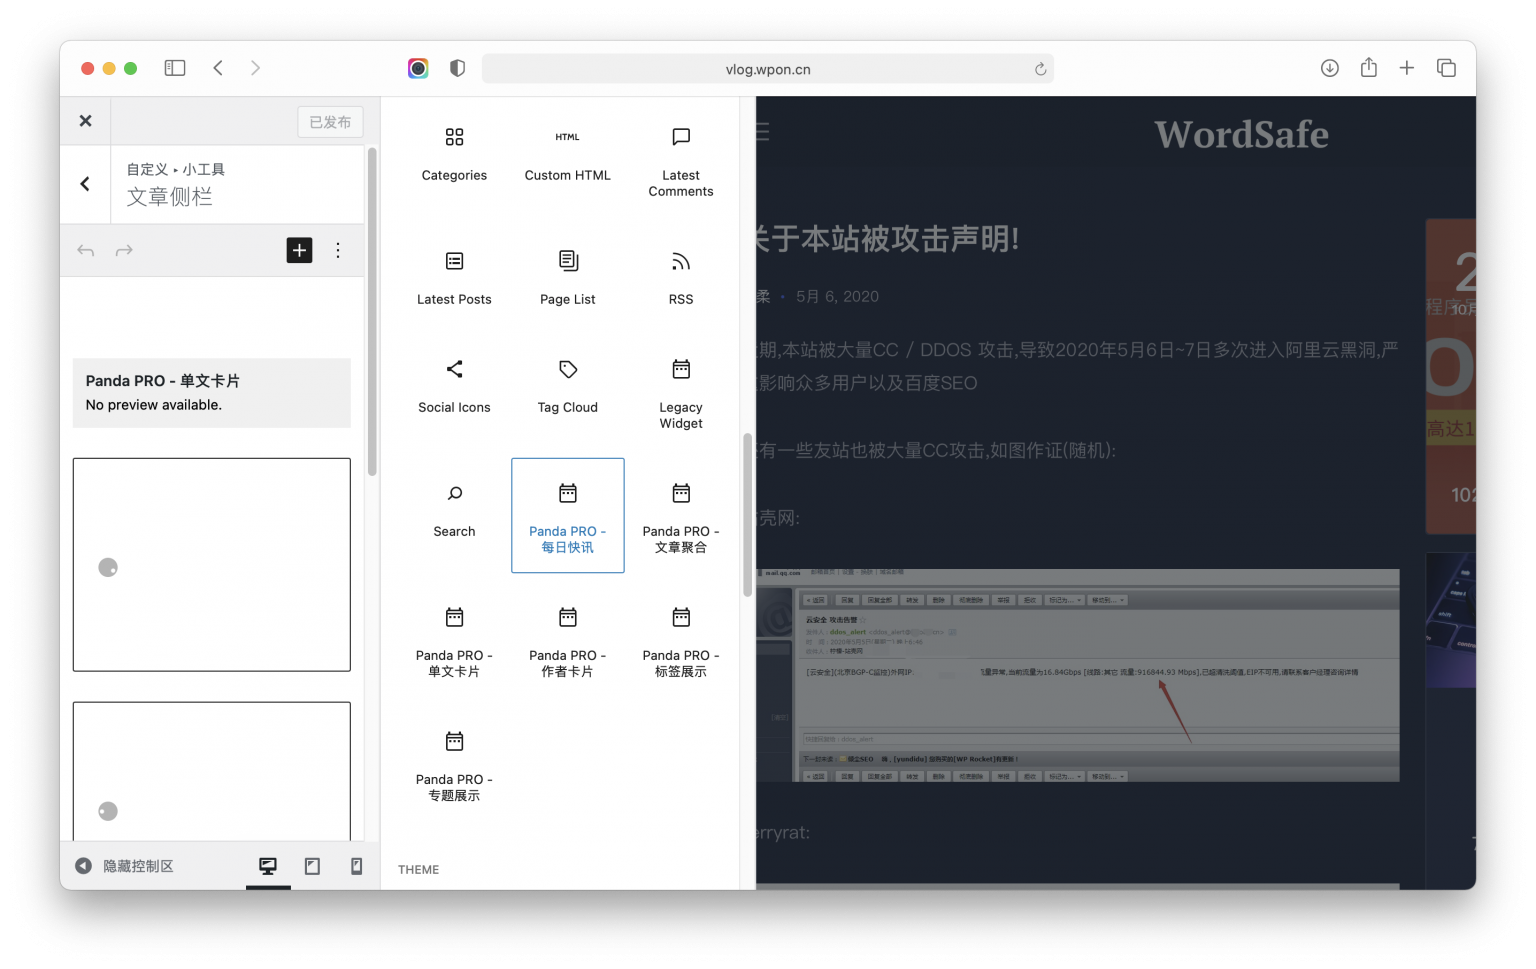Click the 自定义 ▸ 小工具 breadcrumb
The width and height of the screenshot is (1536, 969).
(176, 170)
